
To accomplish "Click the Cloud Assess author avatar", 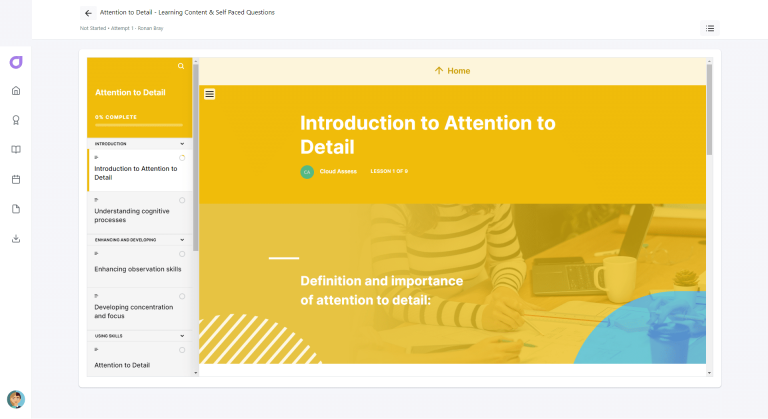I will click(x=307, y=172).
